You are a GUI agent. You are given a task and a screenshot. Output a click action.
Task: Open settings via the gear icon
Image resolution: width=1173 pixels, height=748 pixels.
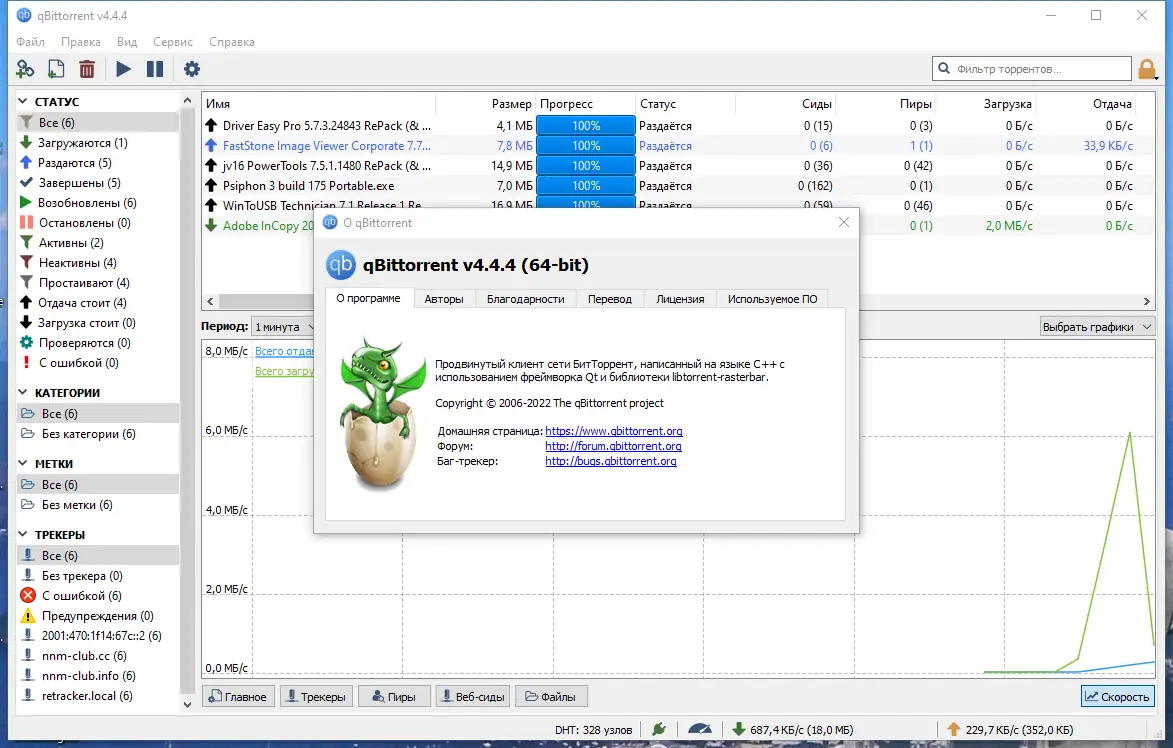[192, 69]
